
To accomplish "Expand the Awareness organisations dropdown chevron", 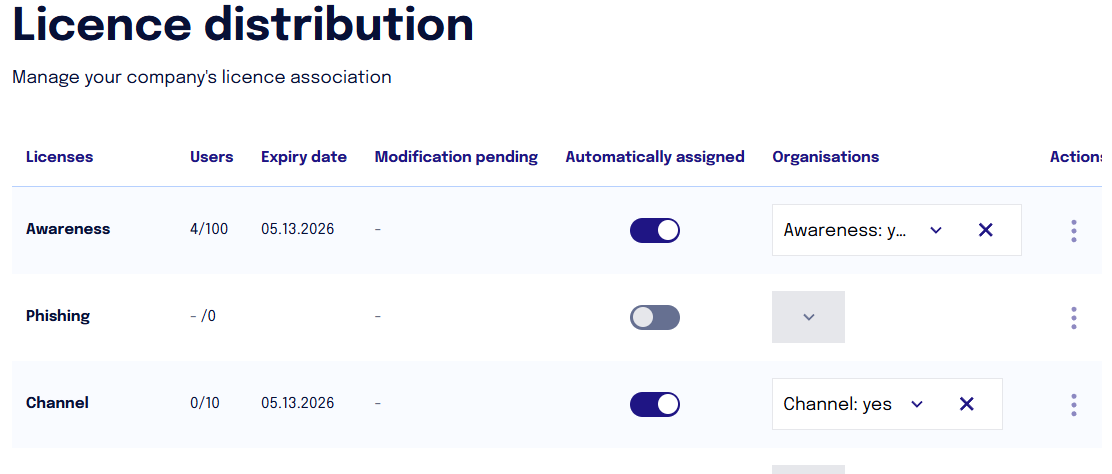I will (935, 230).
